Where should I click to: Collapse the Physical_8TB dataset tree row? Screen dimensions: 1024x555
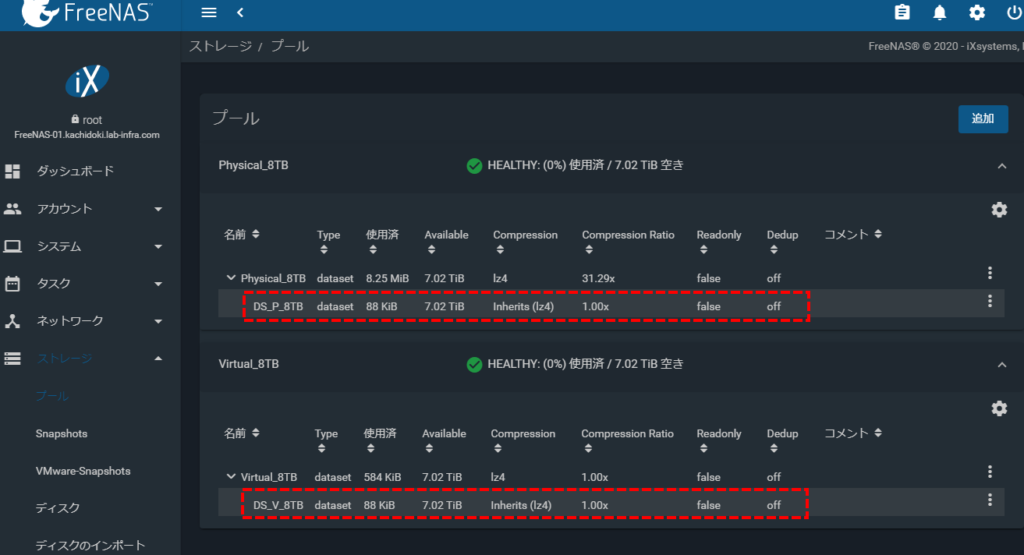coord(231,278)
